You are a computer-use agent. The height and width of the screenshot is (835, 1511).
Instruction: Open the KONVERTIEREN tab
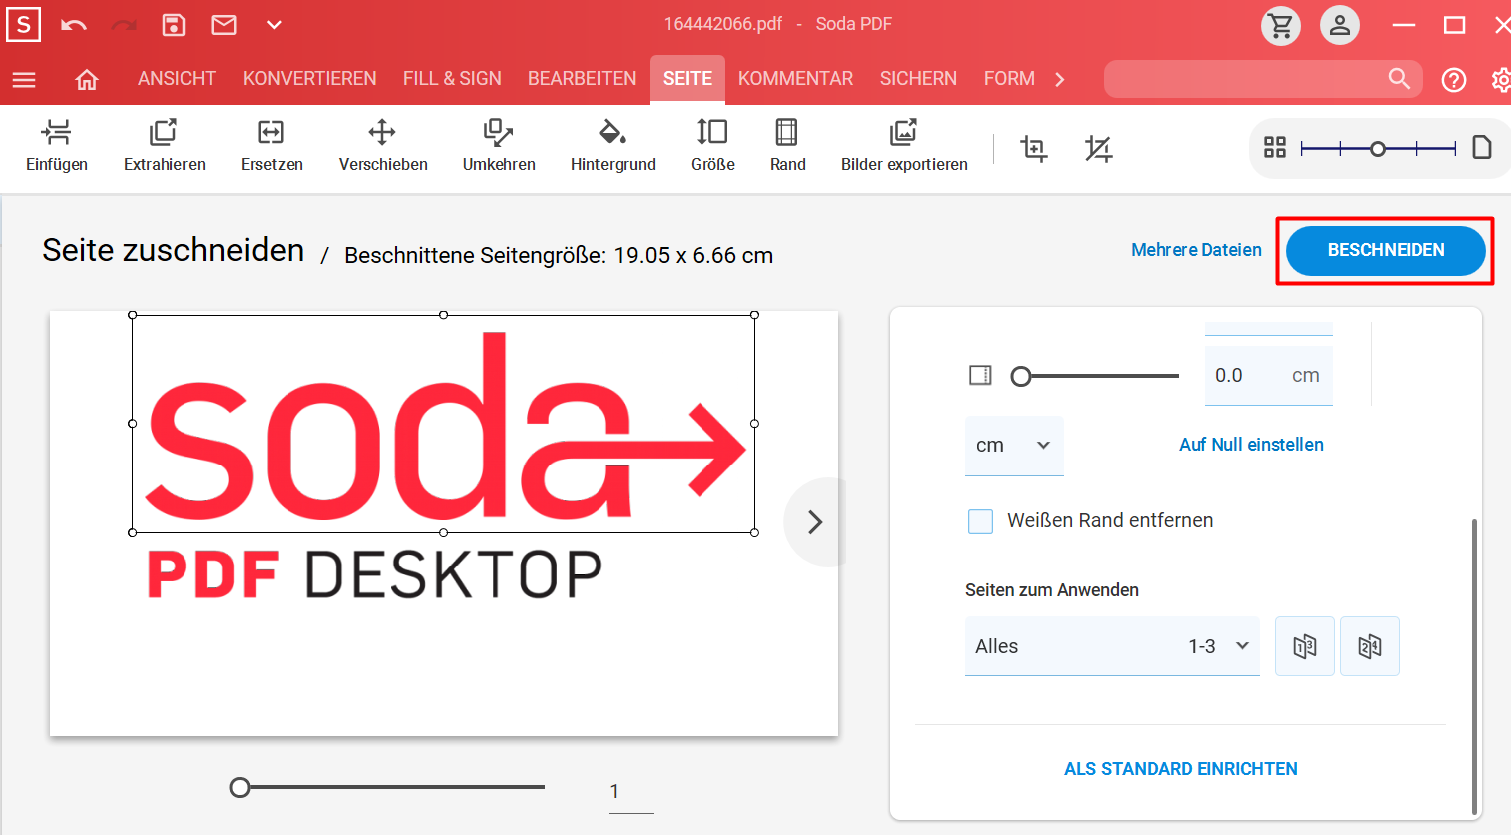point(310,78)
